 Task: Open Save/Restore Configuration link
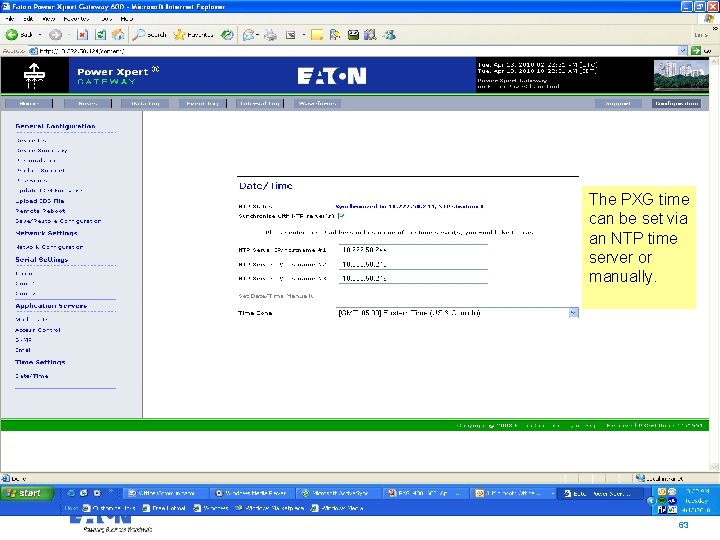coord(58,221)
